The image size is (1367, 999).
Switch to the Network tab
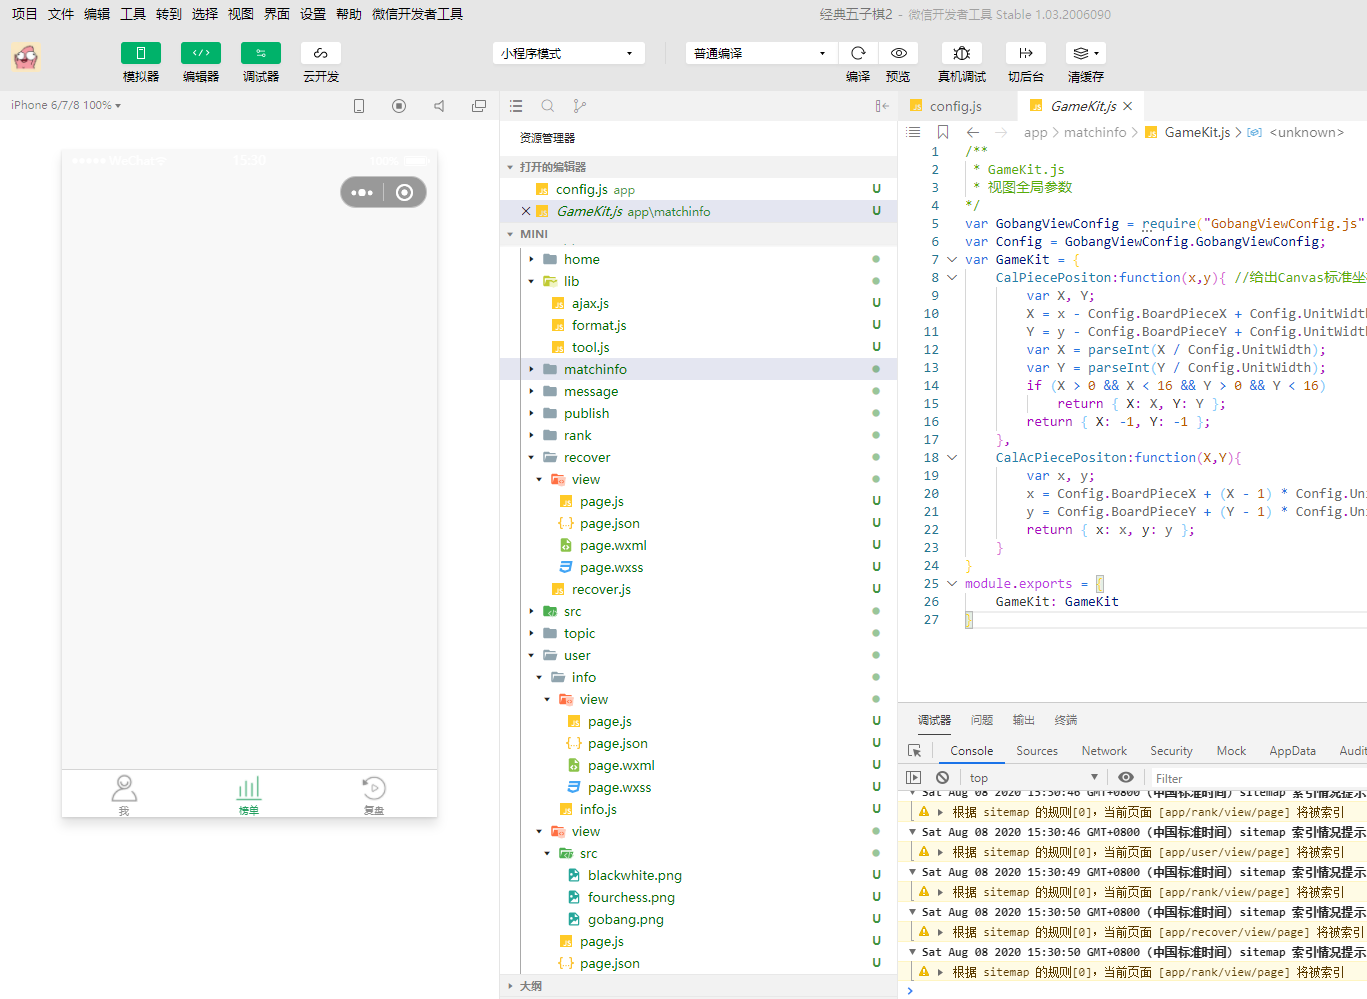coord(1103,751)
